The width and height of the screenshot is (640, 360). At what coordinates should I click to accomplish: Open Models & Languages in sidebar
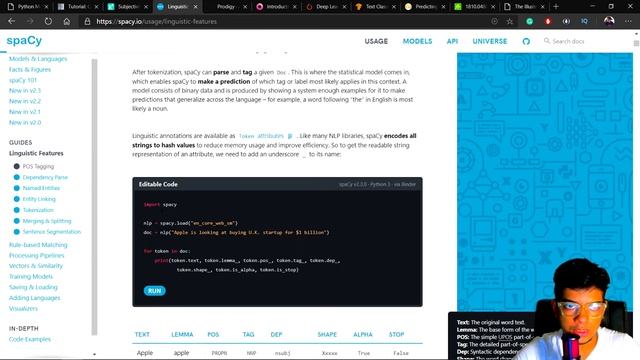tap(38, 59)
